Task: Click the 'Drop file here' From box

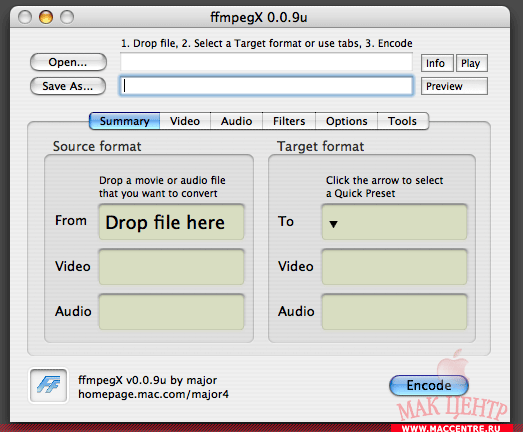Action: (x=171, y=222)
